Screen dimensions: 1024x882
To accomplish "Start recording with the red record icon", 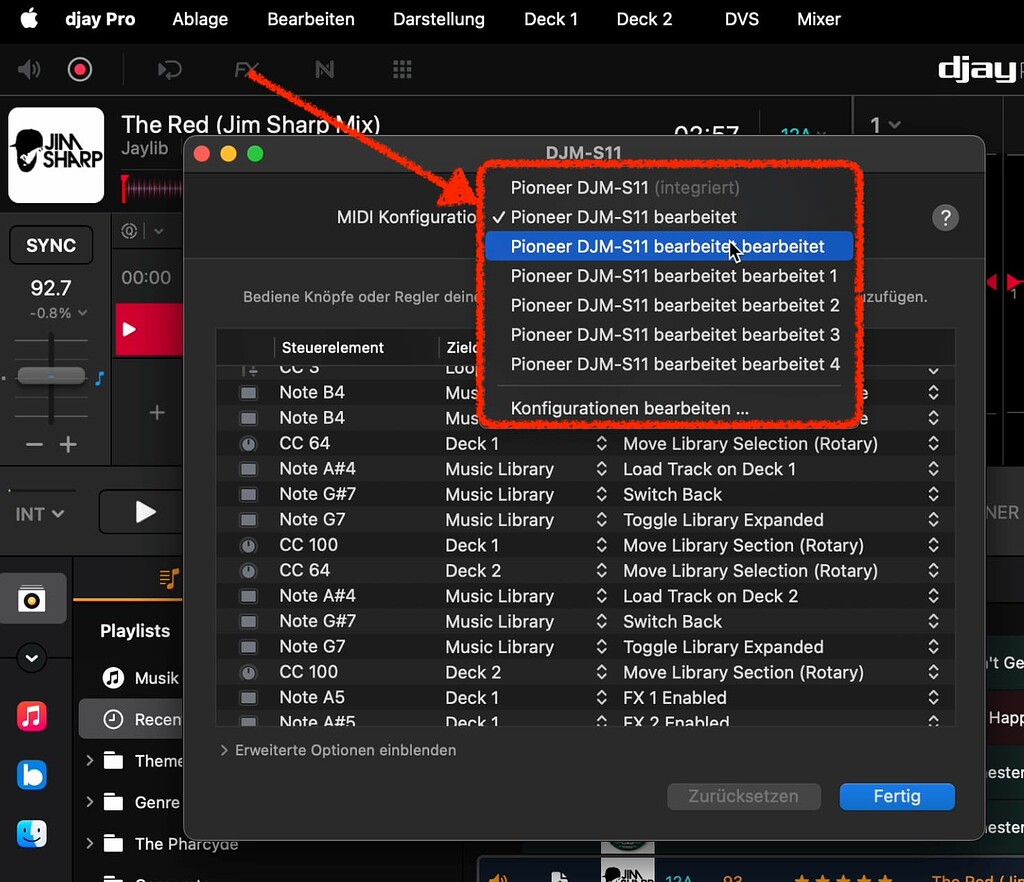I will tap(80, 69).
